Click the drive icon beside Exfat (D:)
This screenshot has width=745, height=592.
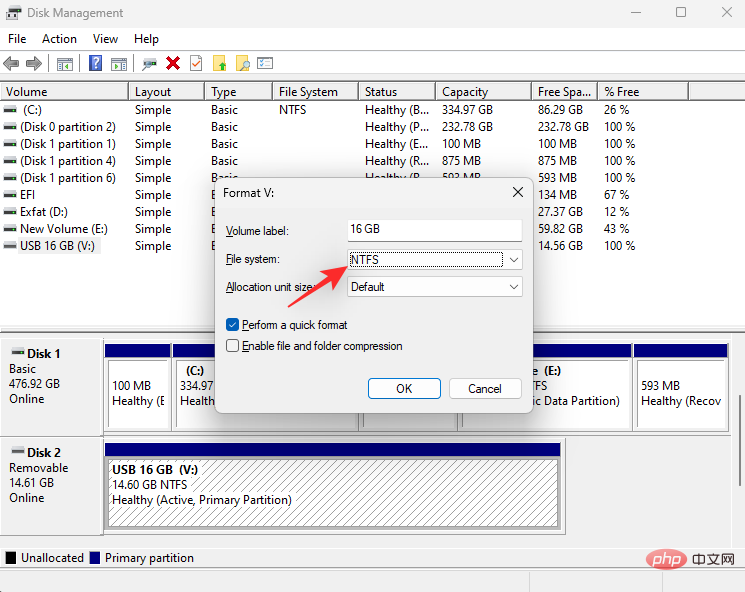click(x=10, y=212)
